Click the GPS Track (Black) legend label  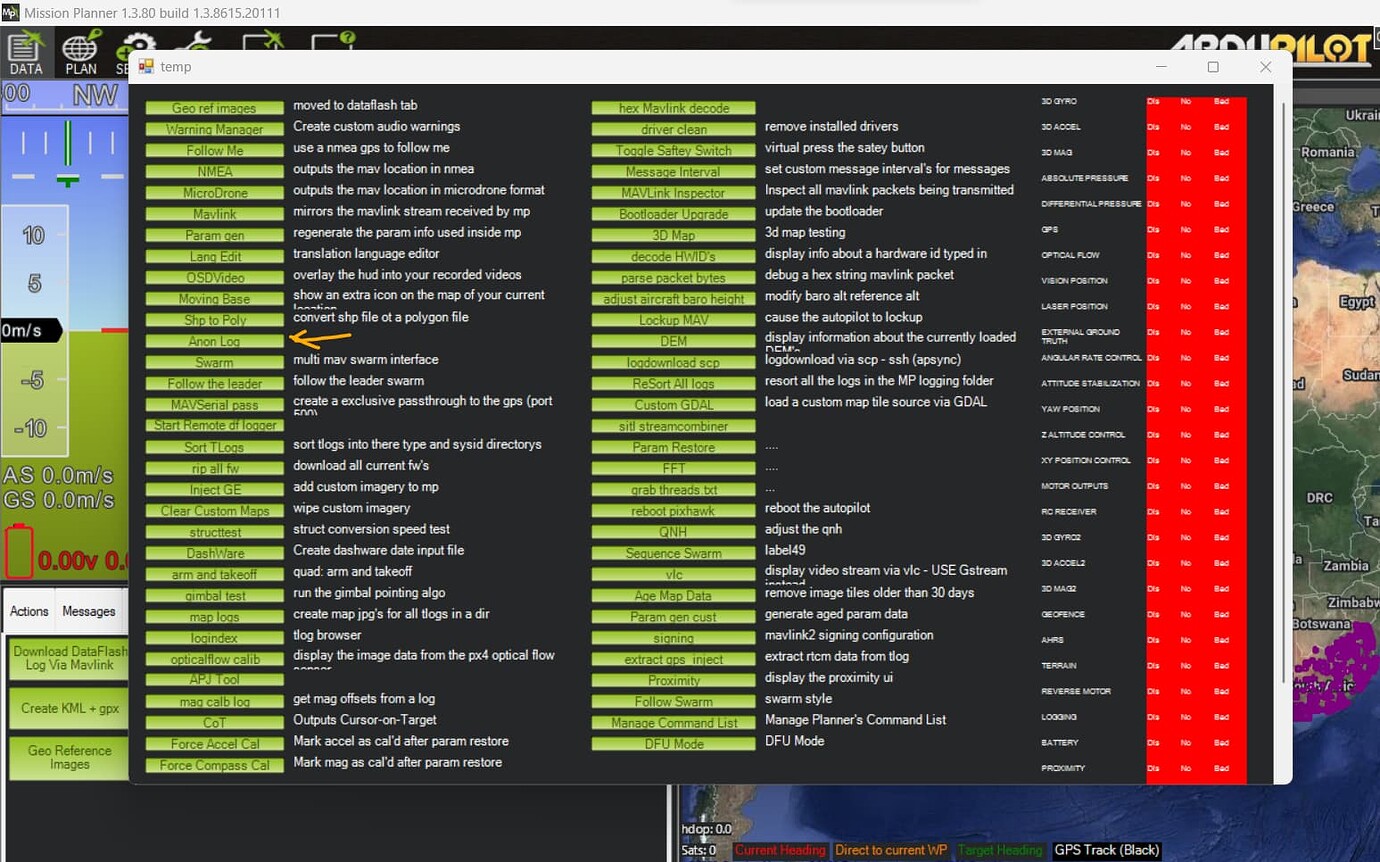pos(1106,850)
